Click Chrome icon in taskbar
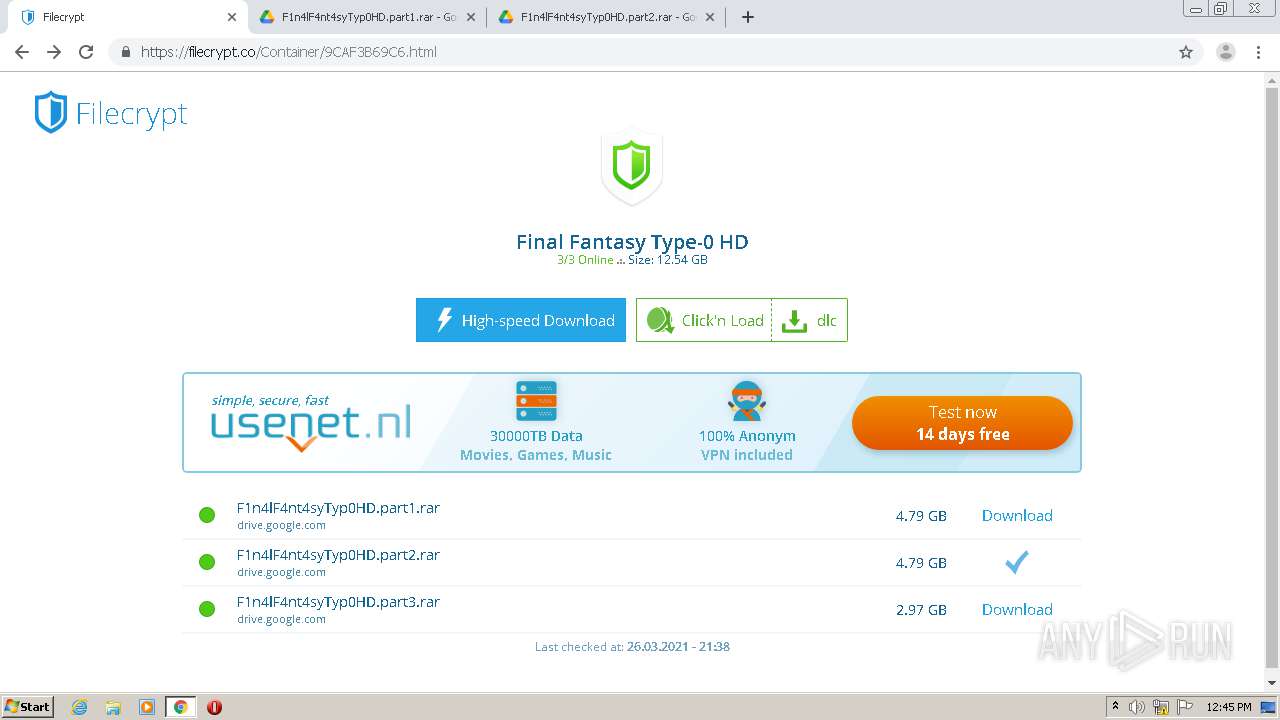The image size is (1280, 720). point(181,707)
